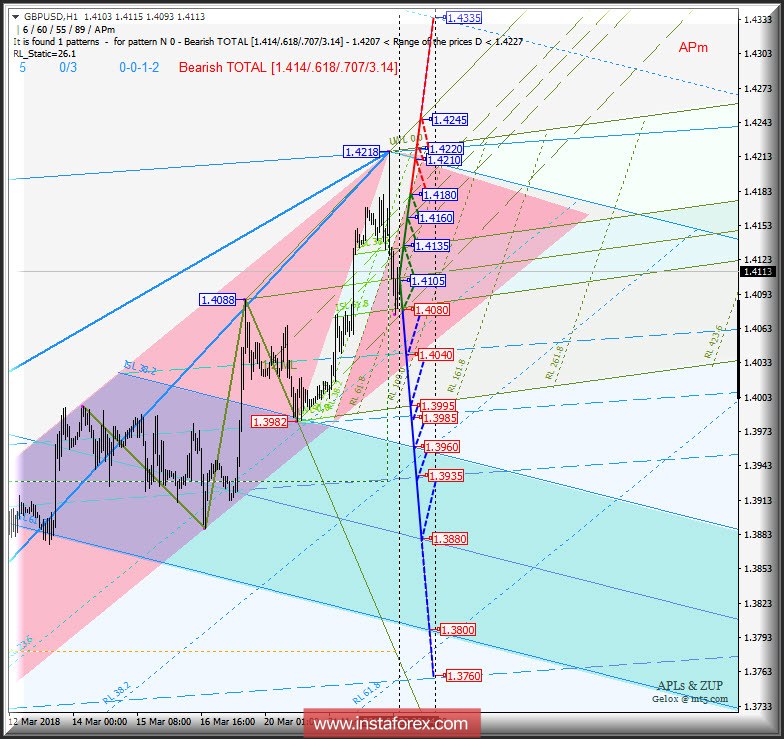Select the 1.4160 level label
Screen dimensions: 784x739
(x=436, y=218)
